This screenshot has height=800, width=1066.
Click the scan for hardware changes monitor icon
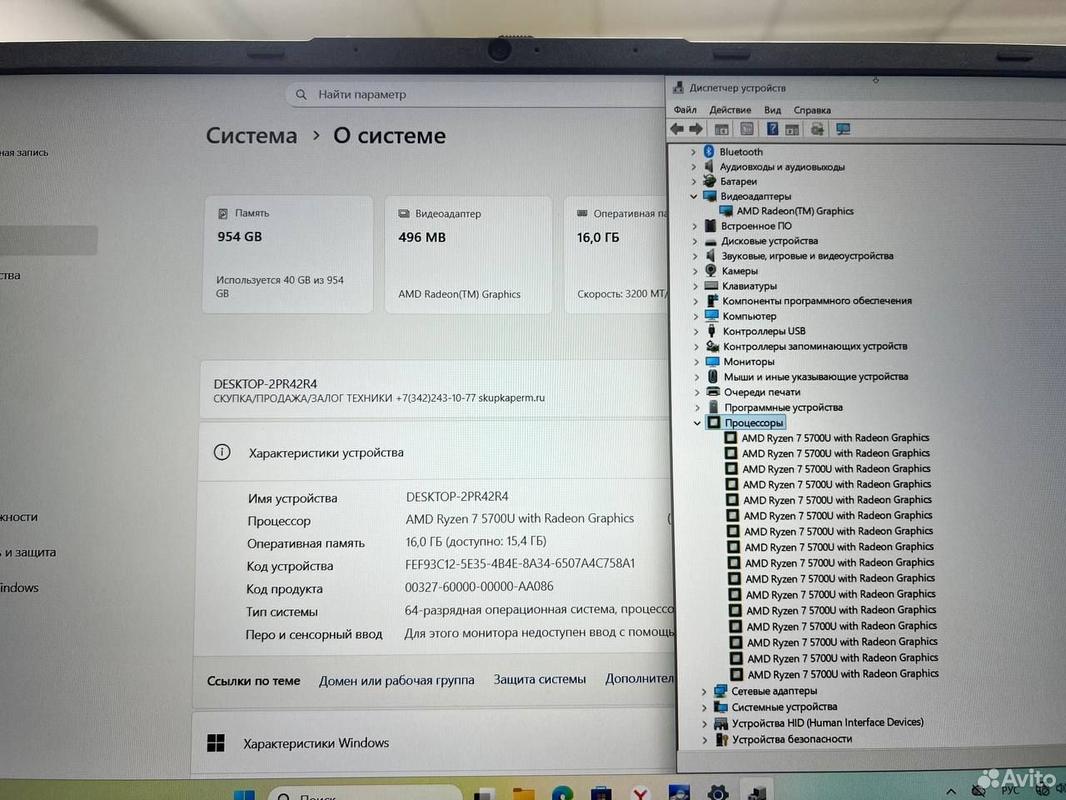[843, 129]
